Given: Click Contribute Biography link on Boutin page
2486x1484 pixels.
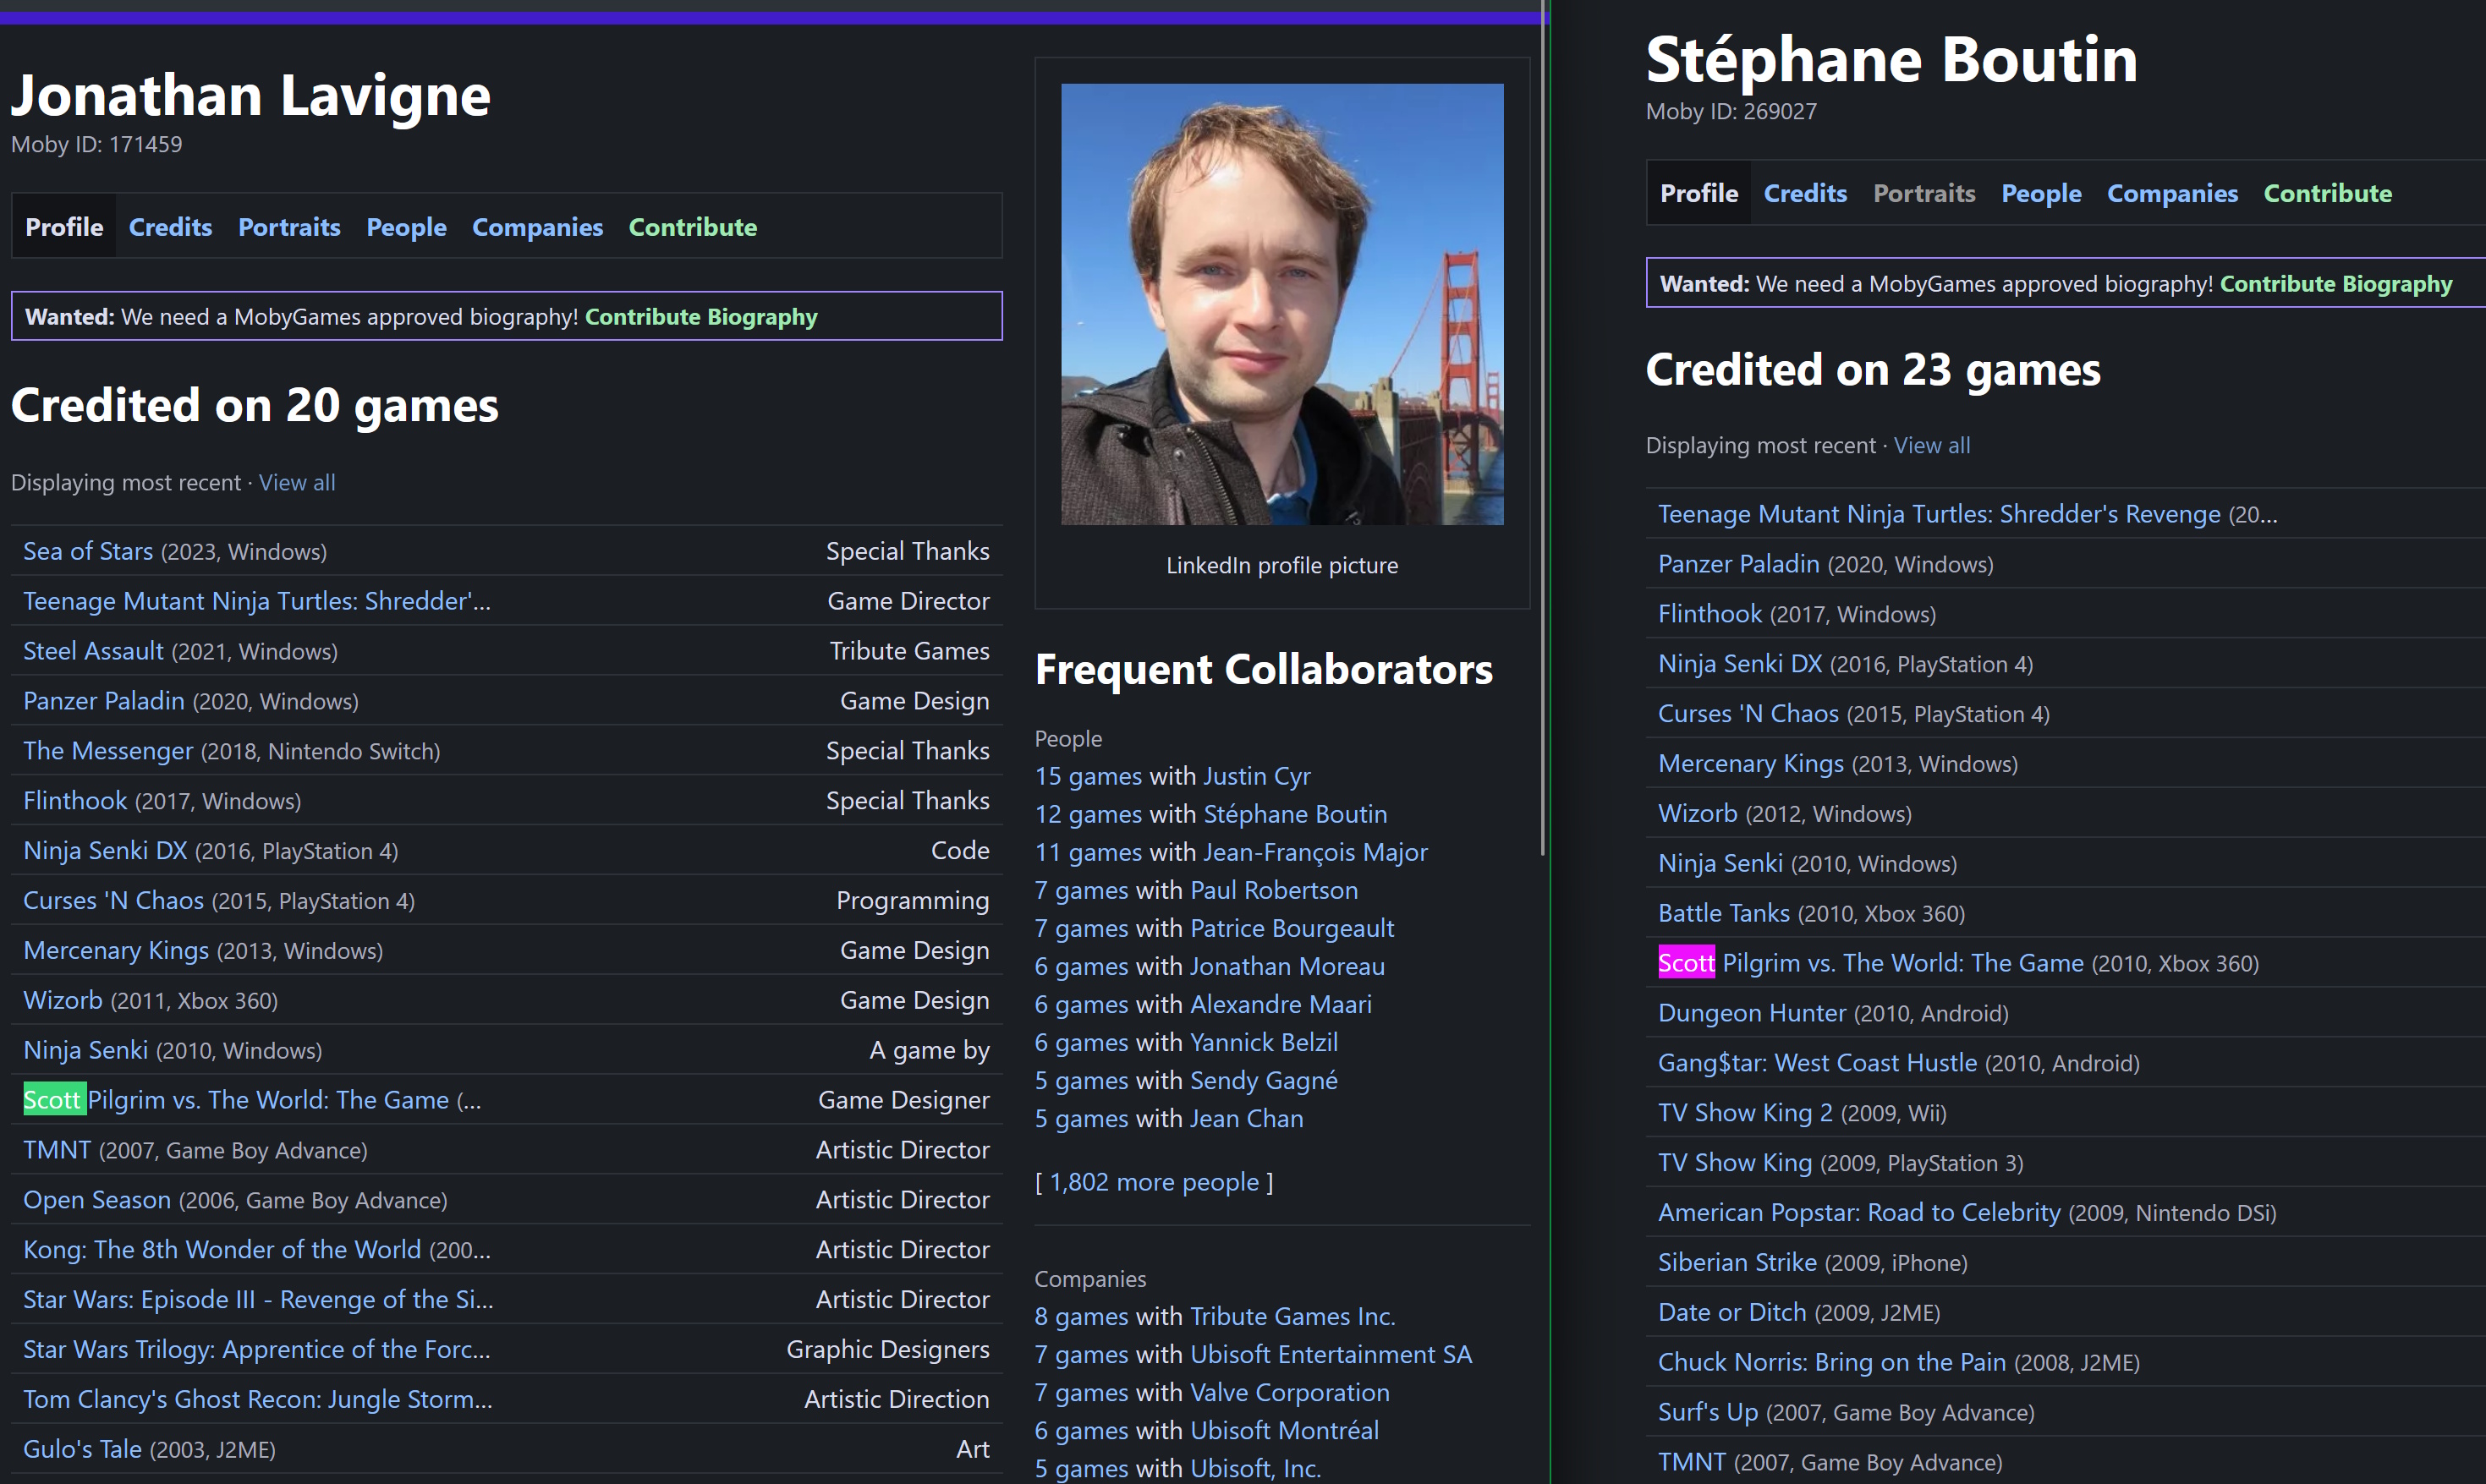Looking at the screenshot, I should (x=2336, y=284).
